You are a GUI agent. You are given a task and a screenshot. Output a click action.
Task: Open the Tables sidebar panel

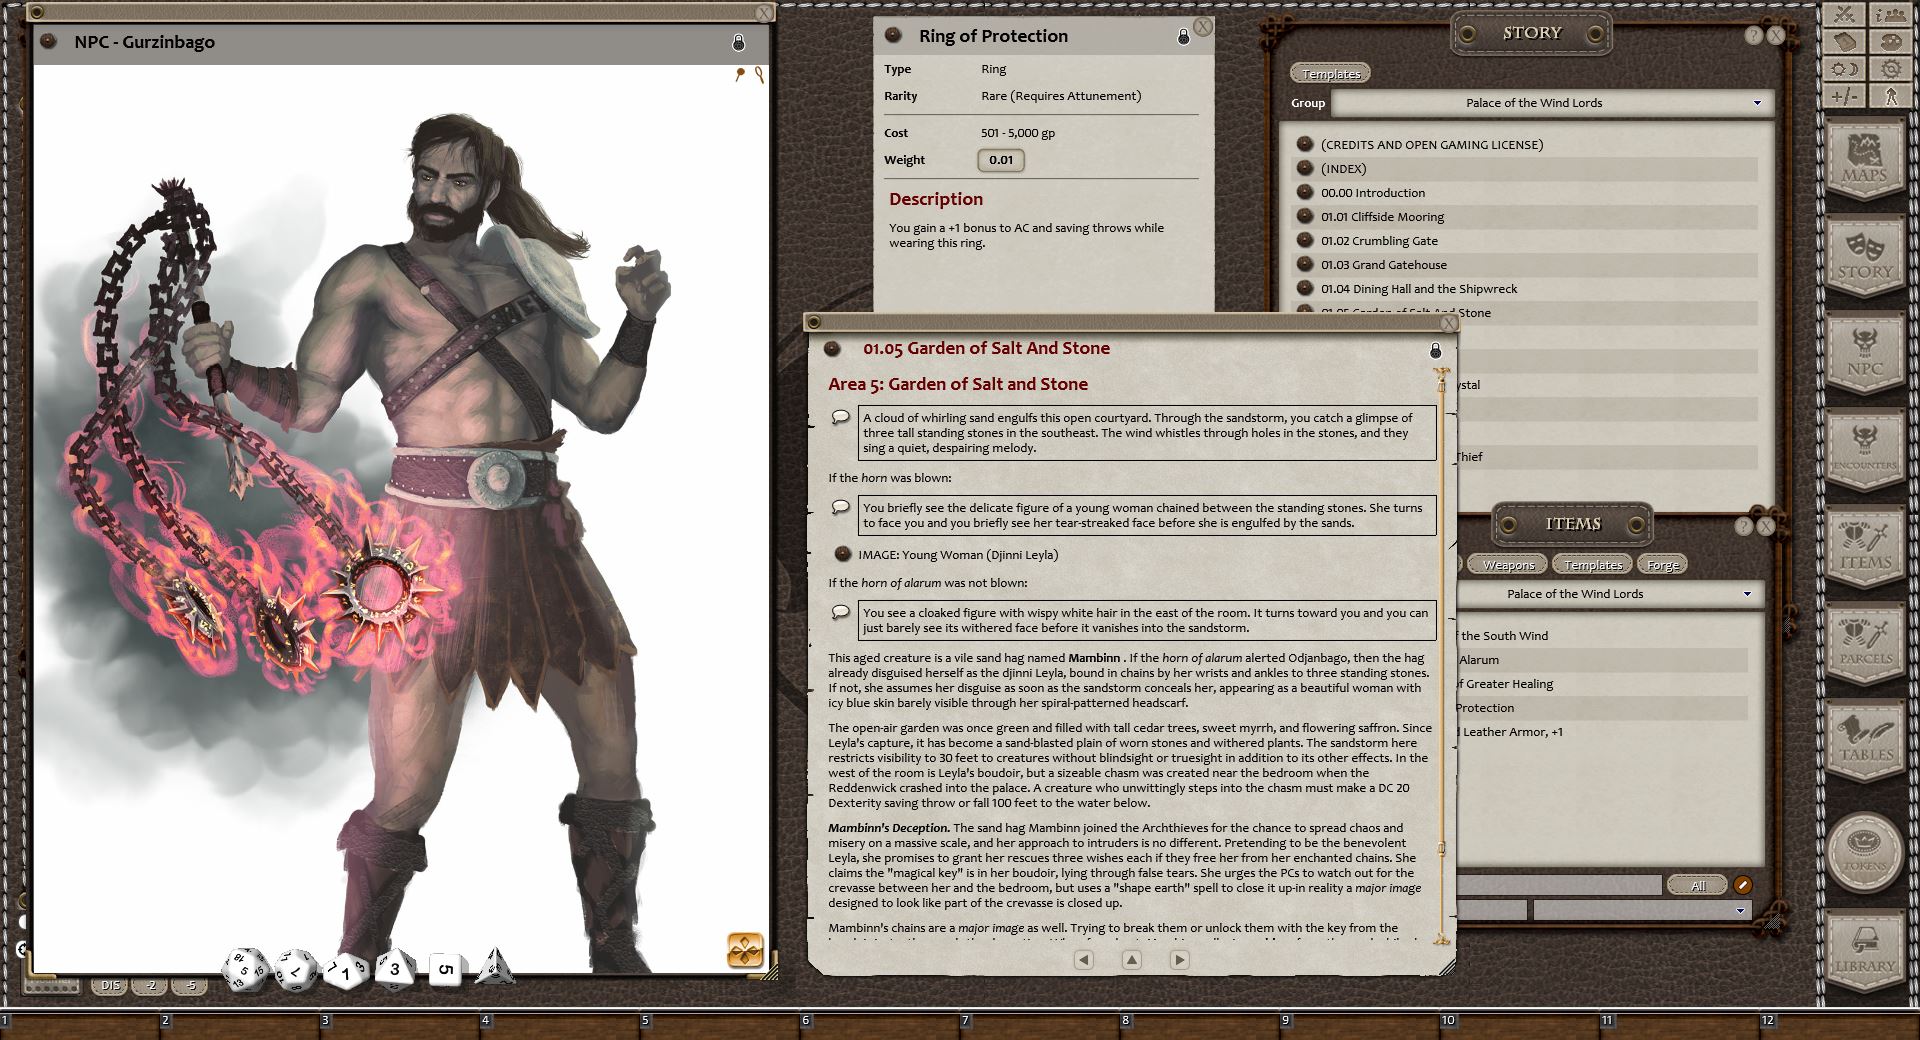click(1865, 742)
